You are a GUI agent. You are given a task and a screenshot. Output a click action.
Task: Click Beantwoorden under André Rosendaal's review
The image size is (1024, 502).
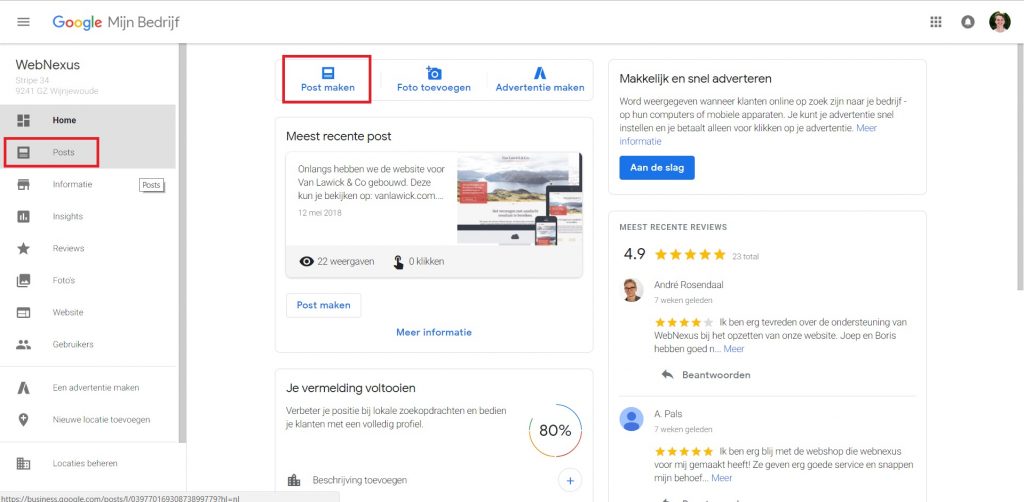[716, 375]
